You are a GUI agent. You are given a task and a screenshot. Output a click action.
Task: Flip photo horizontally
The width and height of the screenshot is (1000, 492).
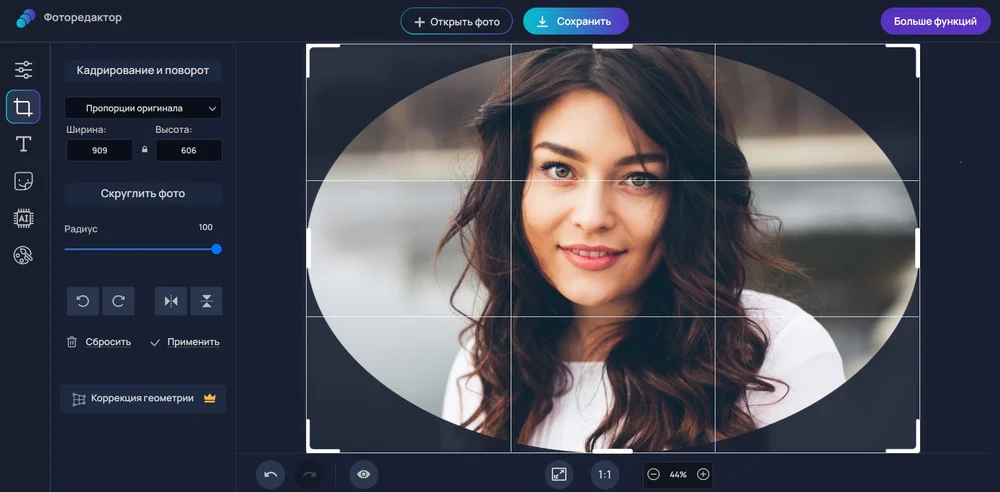coord(171,301)
